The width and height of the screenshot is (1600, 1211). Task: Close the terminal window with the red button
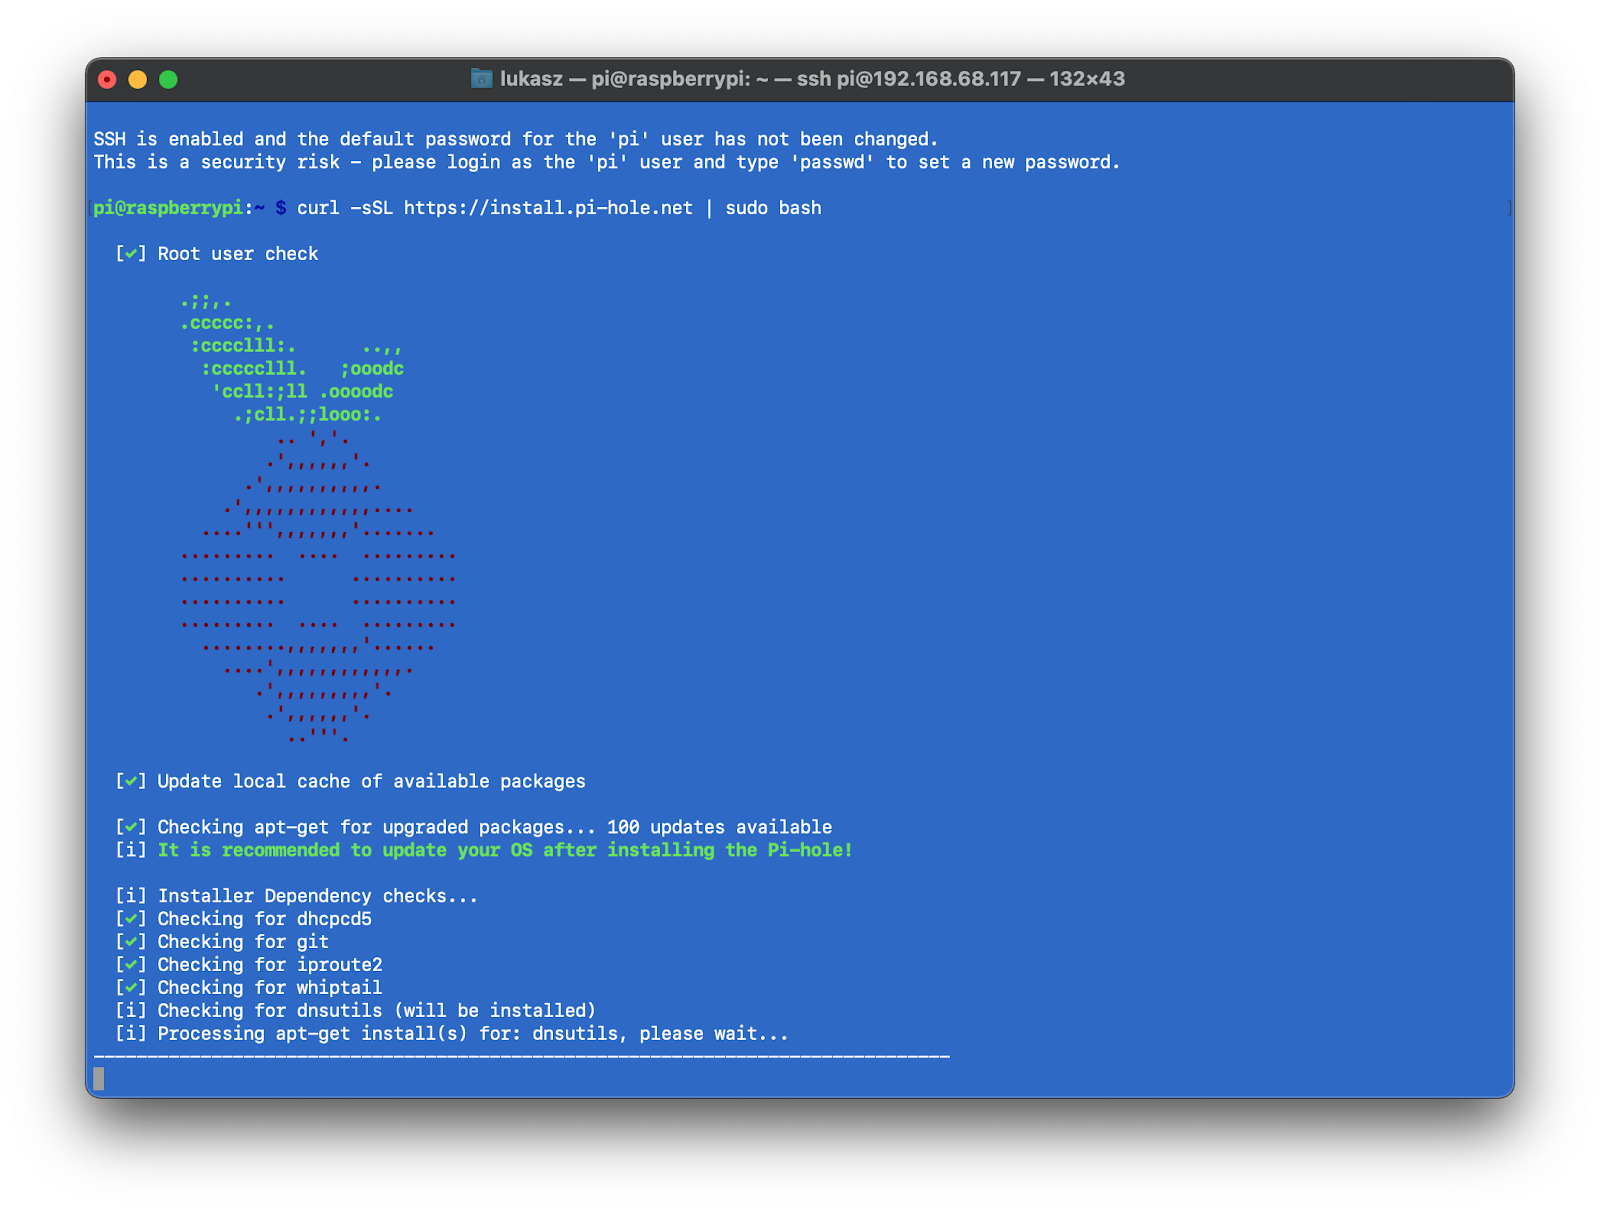coord(108,79)
